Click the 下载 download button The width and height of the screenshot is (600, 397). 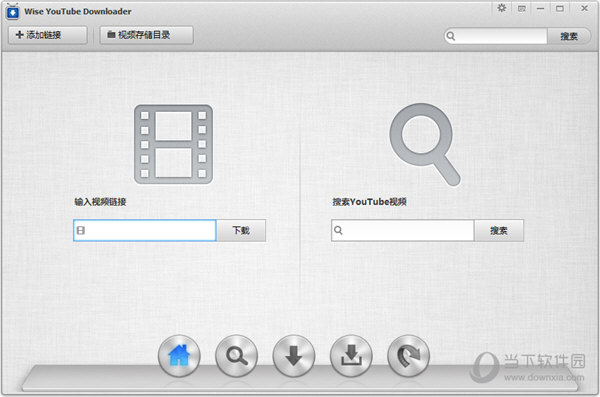click(241, 230)
